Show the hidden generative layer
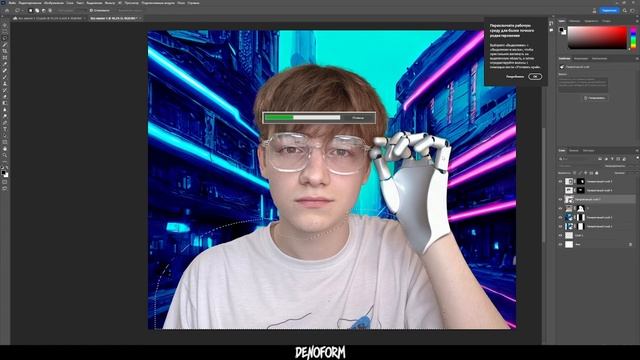Viewport: 640px width, 360px height. 560,191
